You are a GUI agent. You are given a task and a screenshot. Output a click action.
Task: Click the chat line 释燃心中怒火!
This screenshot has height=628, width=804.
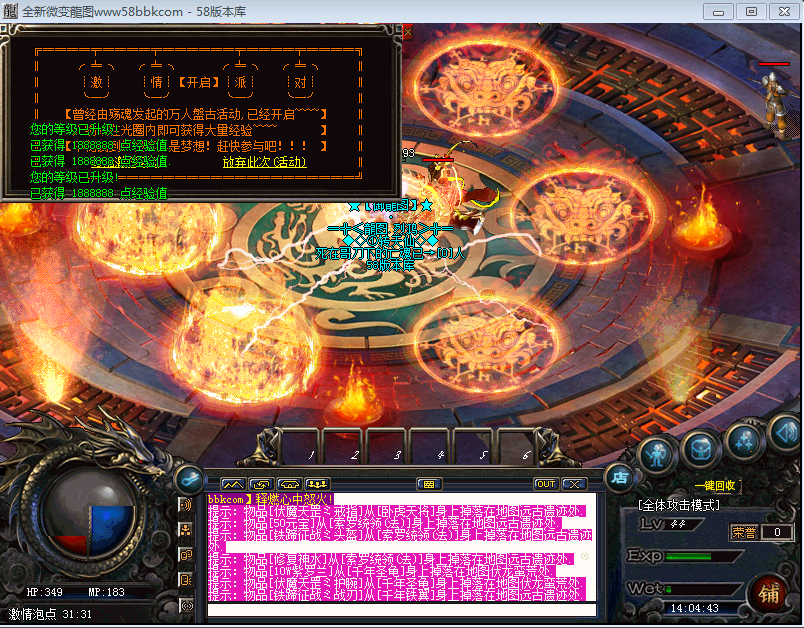[x=270, y=499]
